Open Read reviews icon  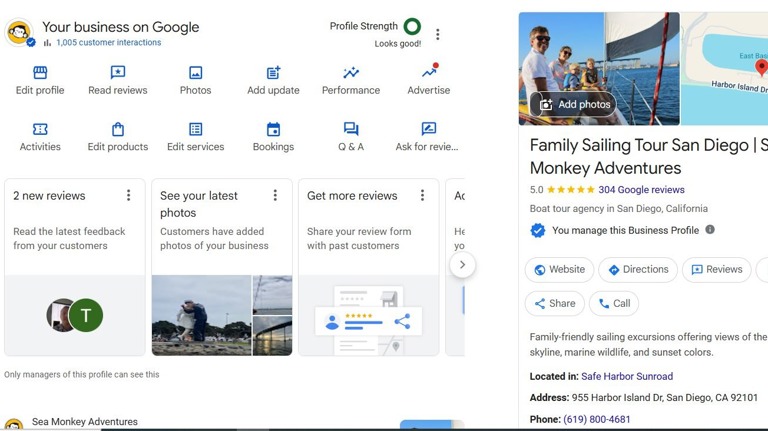[118, 73]
